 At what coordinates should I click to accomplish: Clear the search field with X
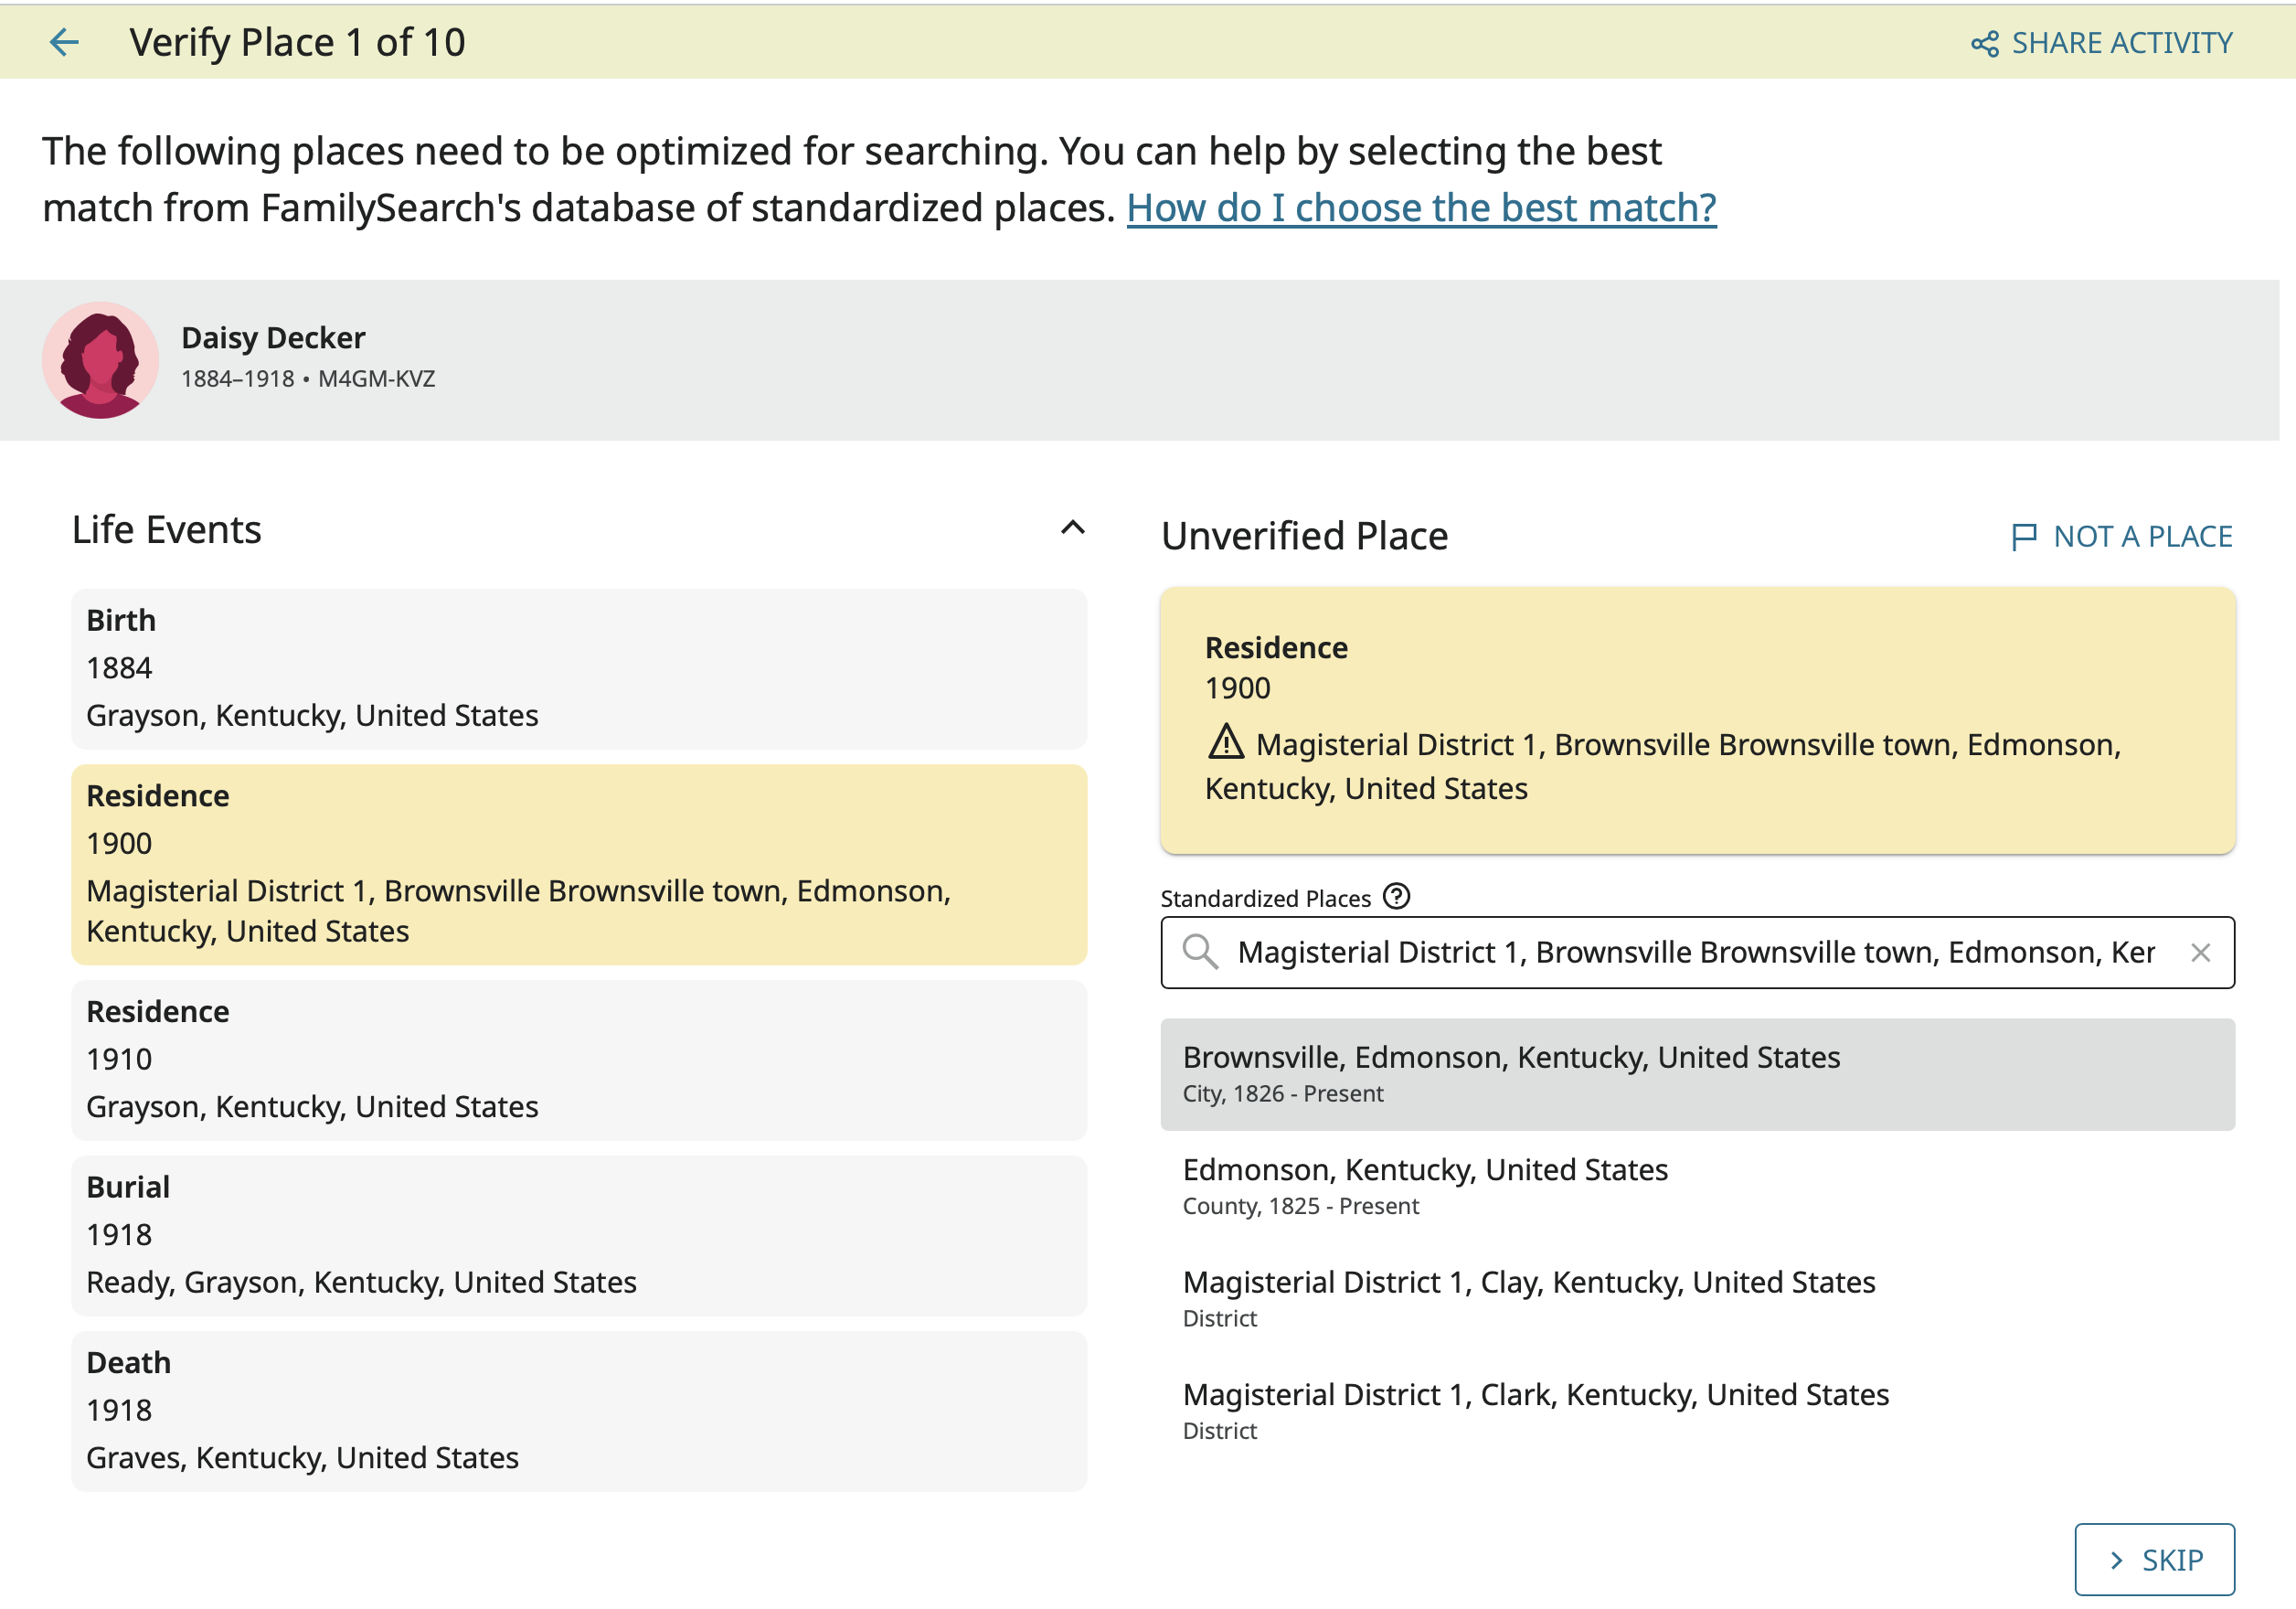tap(2200, 952)
